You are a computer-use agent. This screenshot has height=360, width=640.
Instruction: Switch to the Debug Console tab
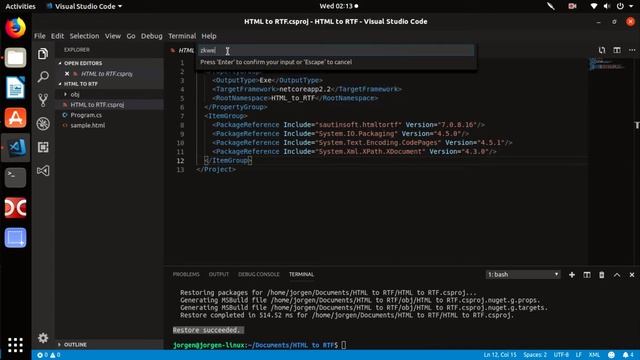point(259,274)
